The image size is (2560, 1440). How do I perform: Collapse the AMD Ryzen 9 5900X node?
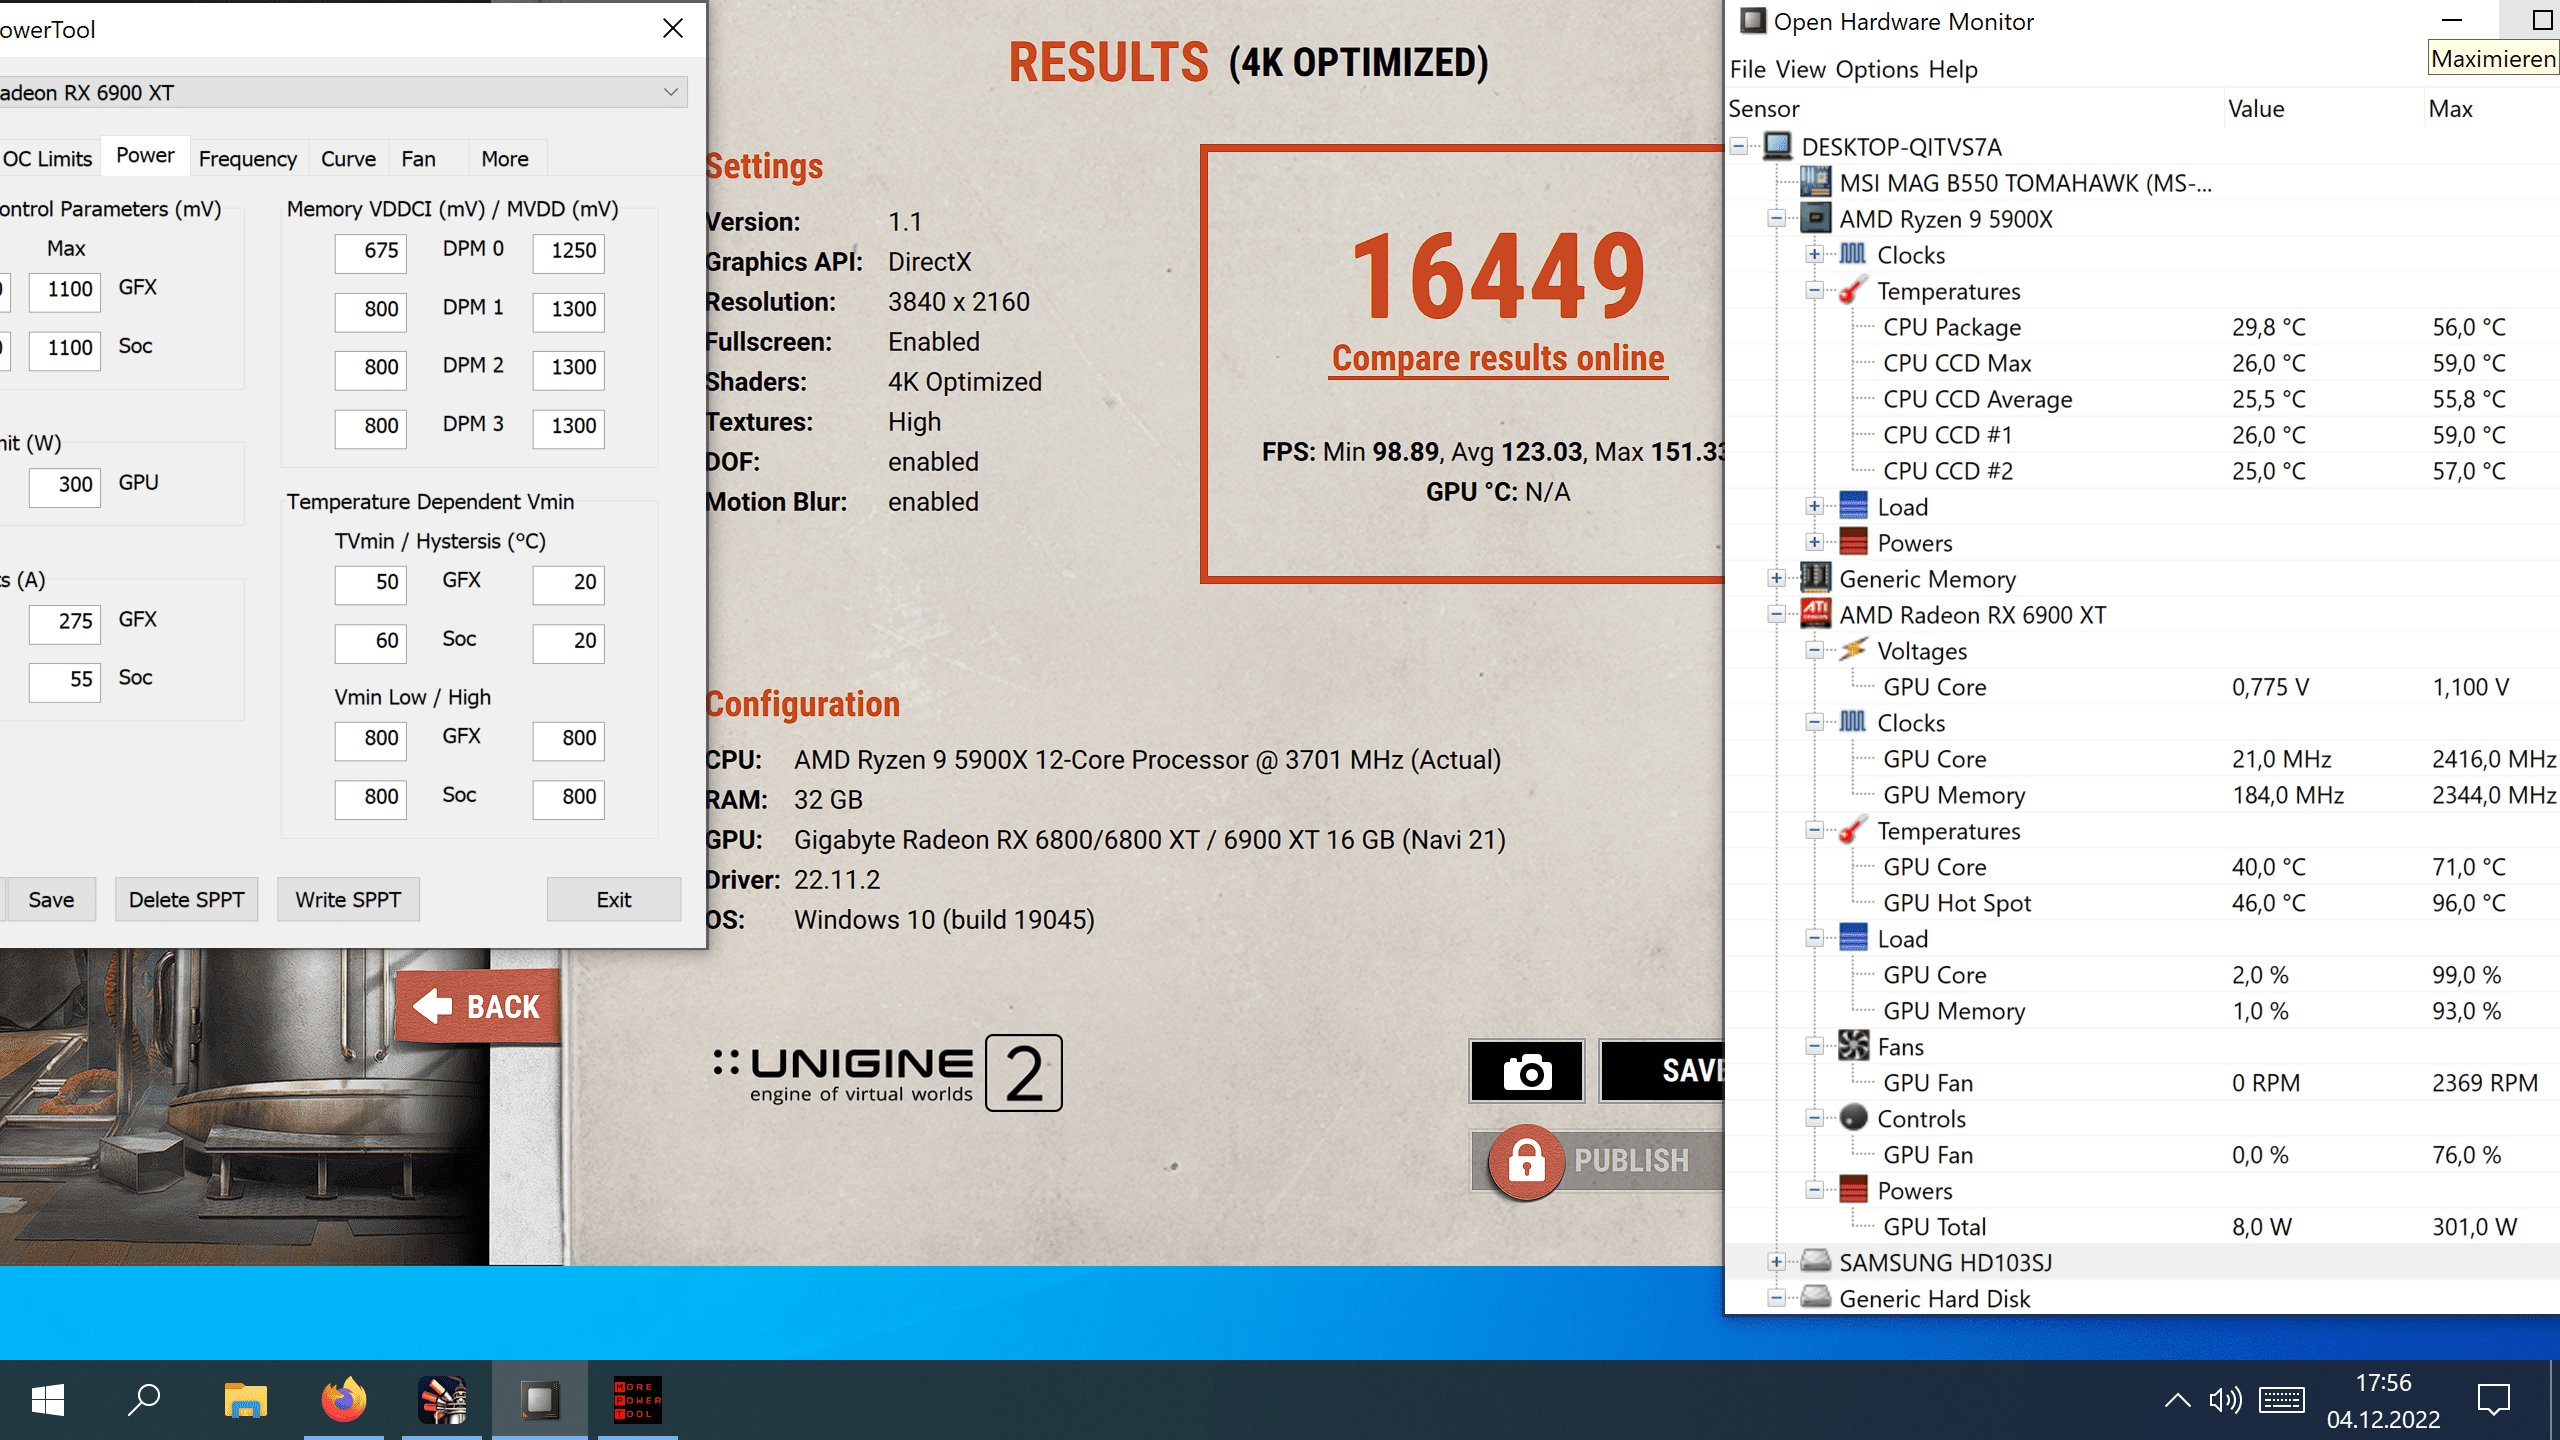1777,219
